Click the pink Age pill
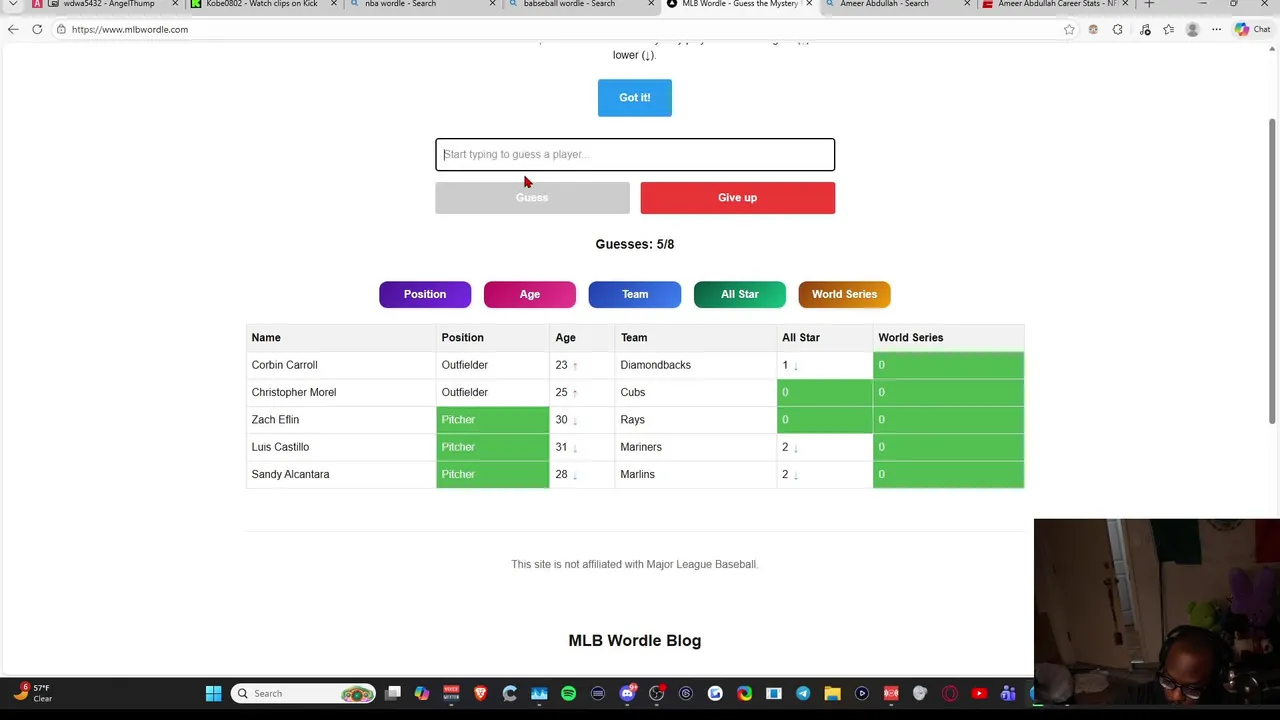This screenshot has width=1280, height=720. tap(530, 294)
